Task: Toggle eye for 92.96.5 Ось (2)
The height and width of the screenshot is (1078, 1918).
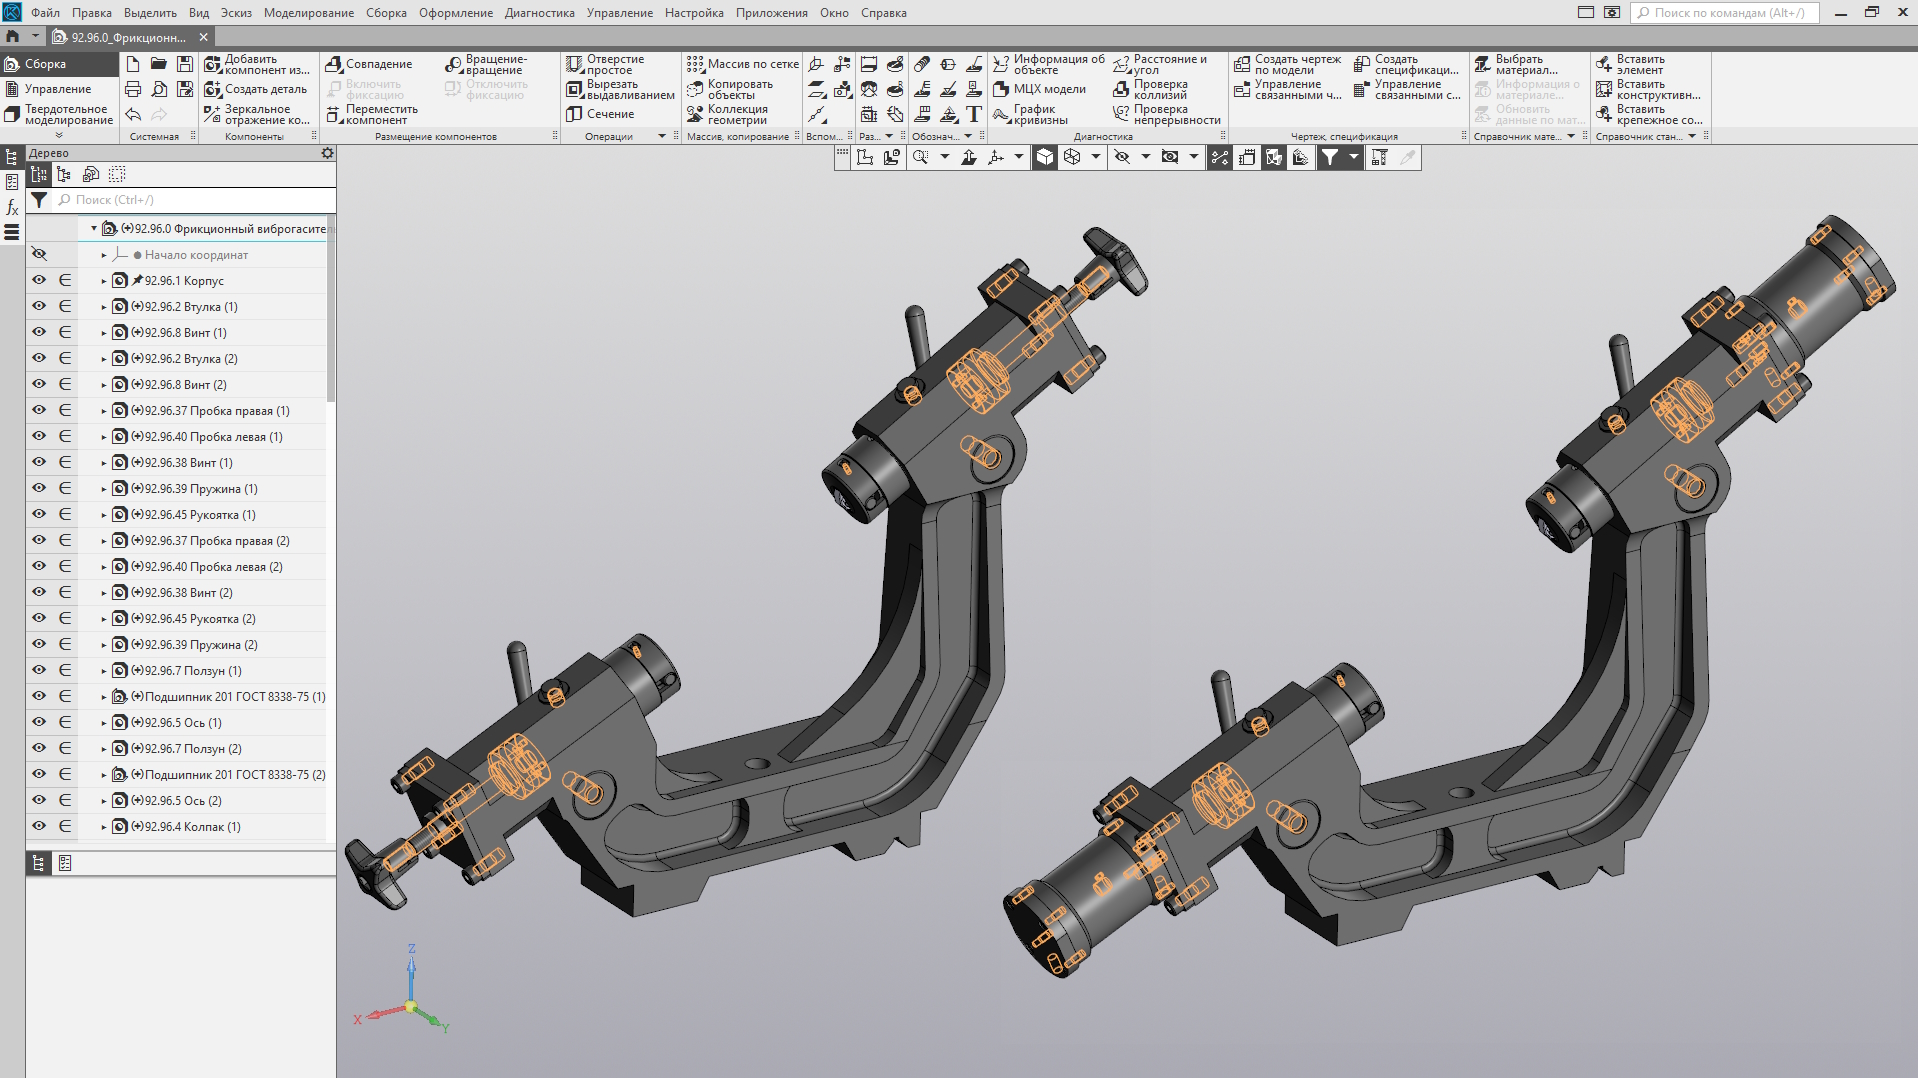Action: click(x=39, y=800)
